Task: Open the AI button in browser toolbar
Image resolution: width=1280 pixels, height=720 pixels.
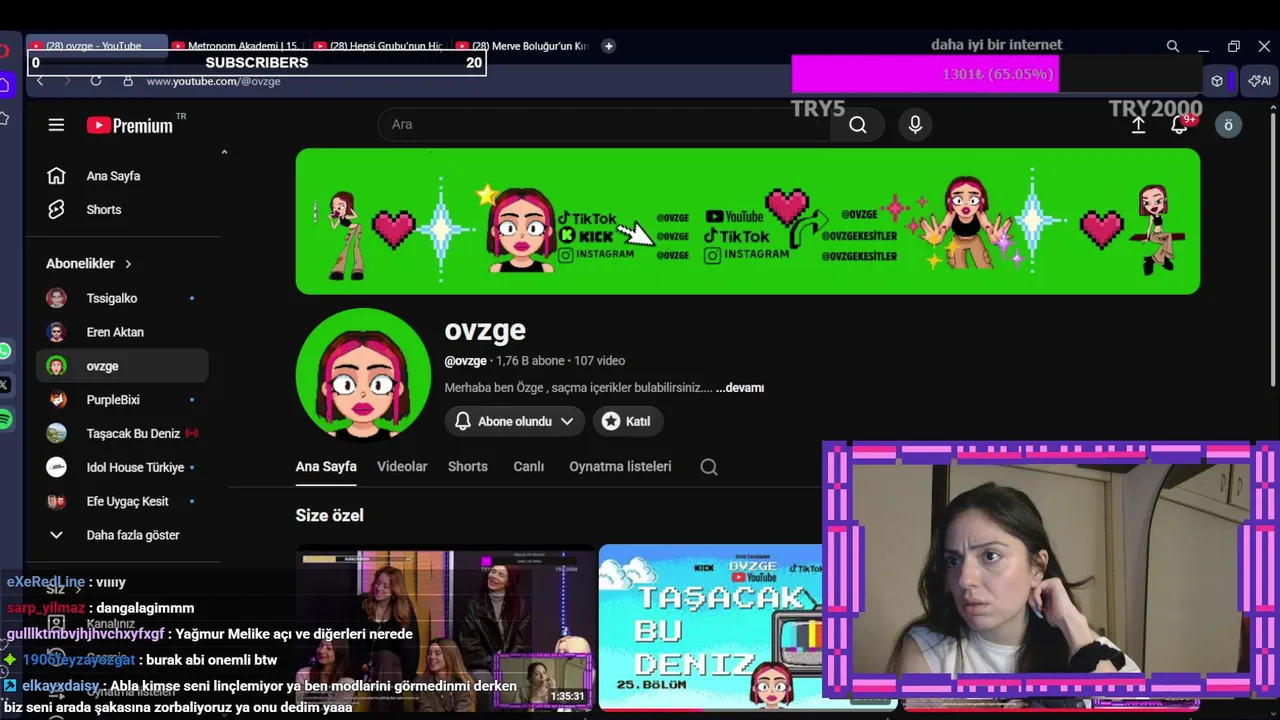Action: (x=1260, y=81)
